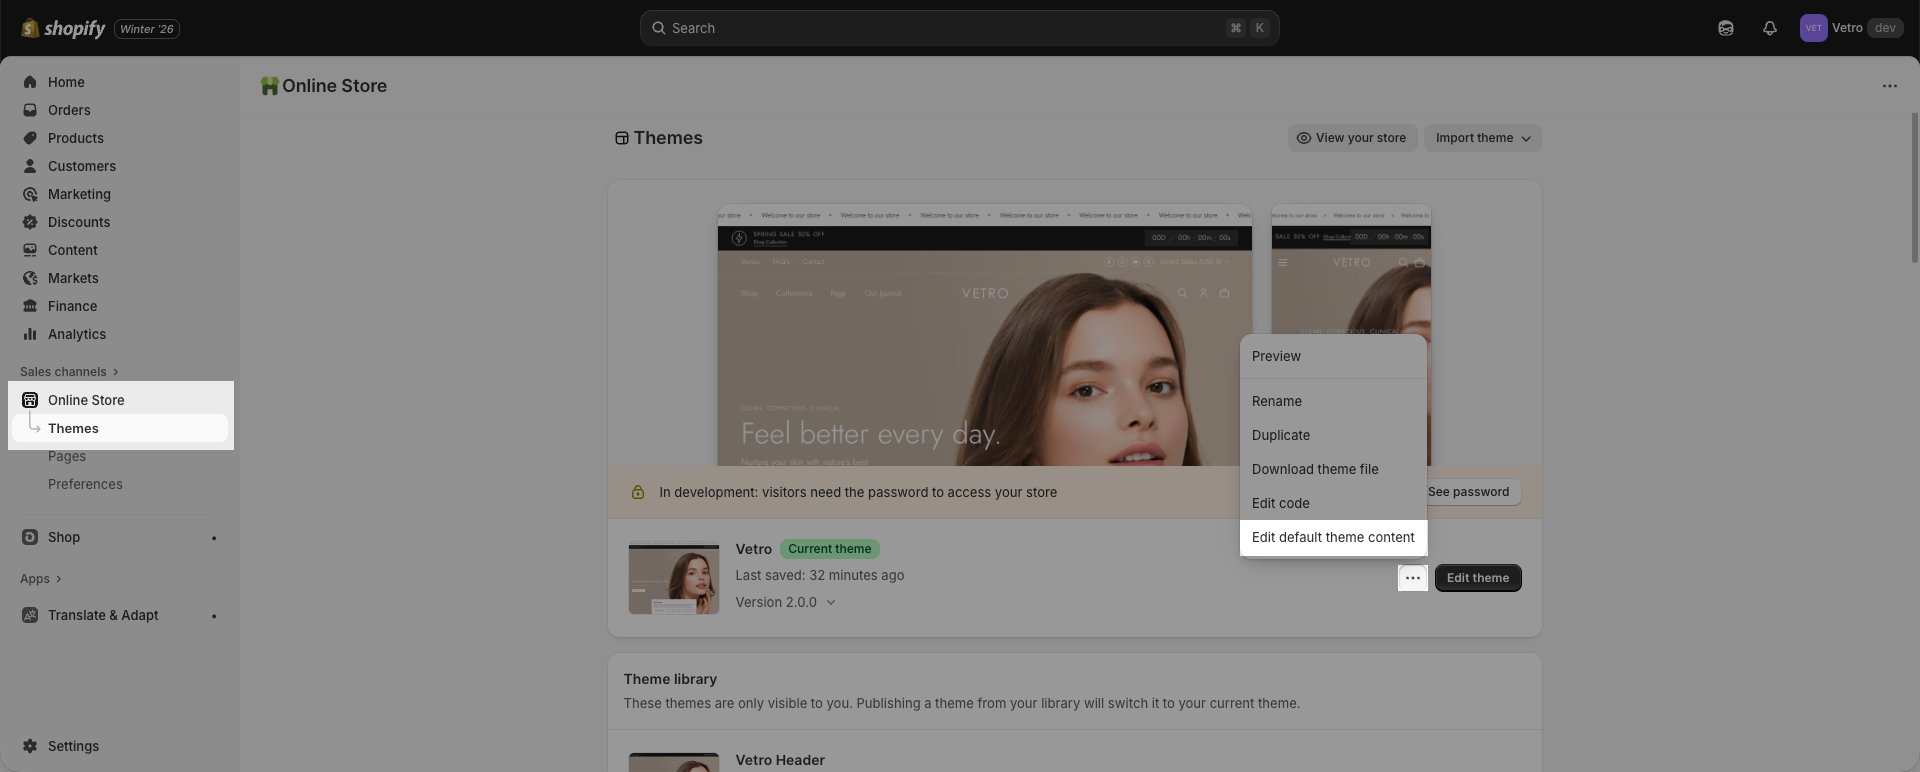The width and height of the screenshot is (1920, 772).
Task: Click the search input field
Action: (x=940, y=28)
